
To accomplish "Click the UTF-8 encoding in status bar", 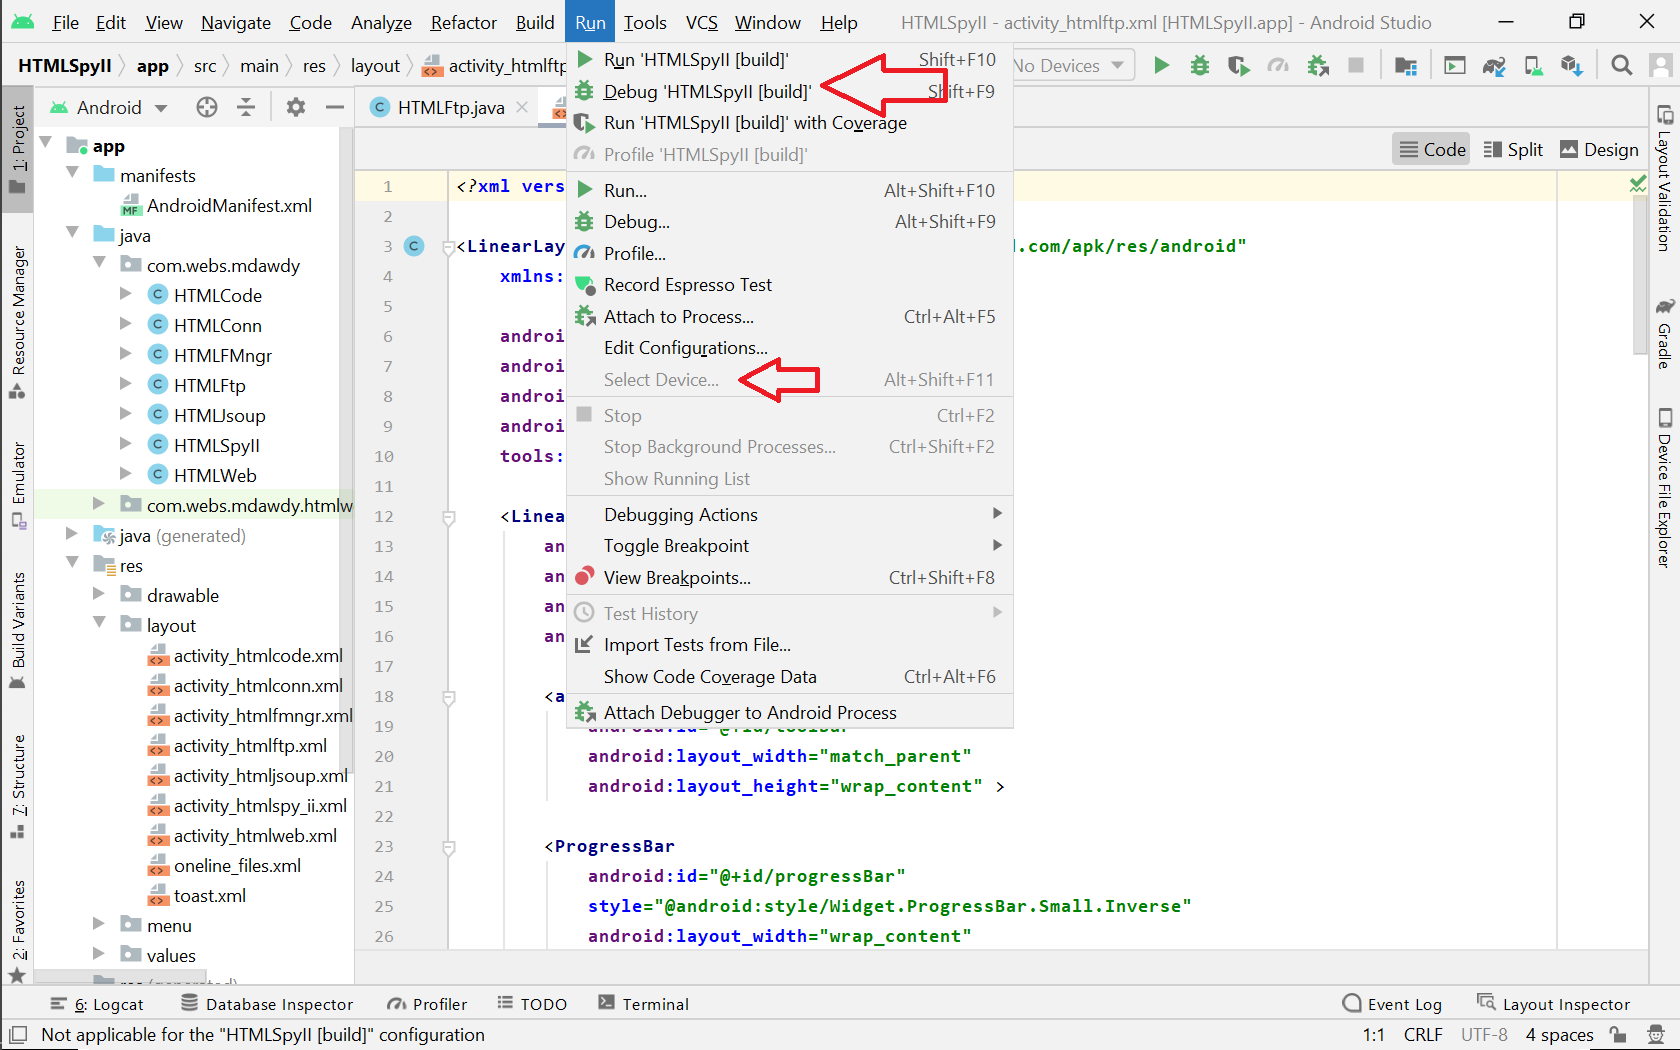I will click(x=1484, y=1035).
